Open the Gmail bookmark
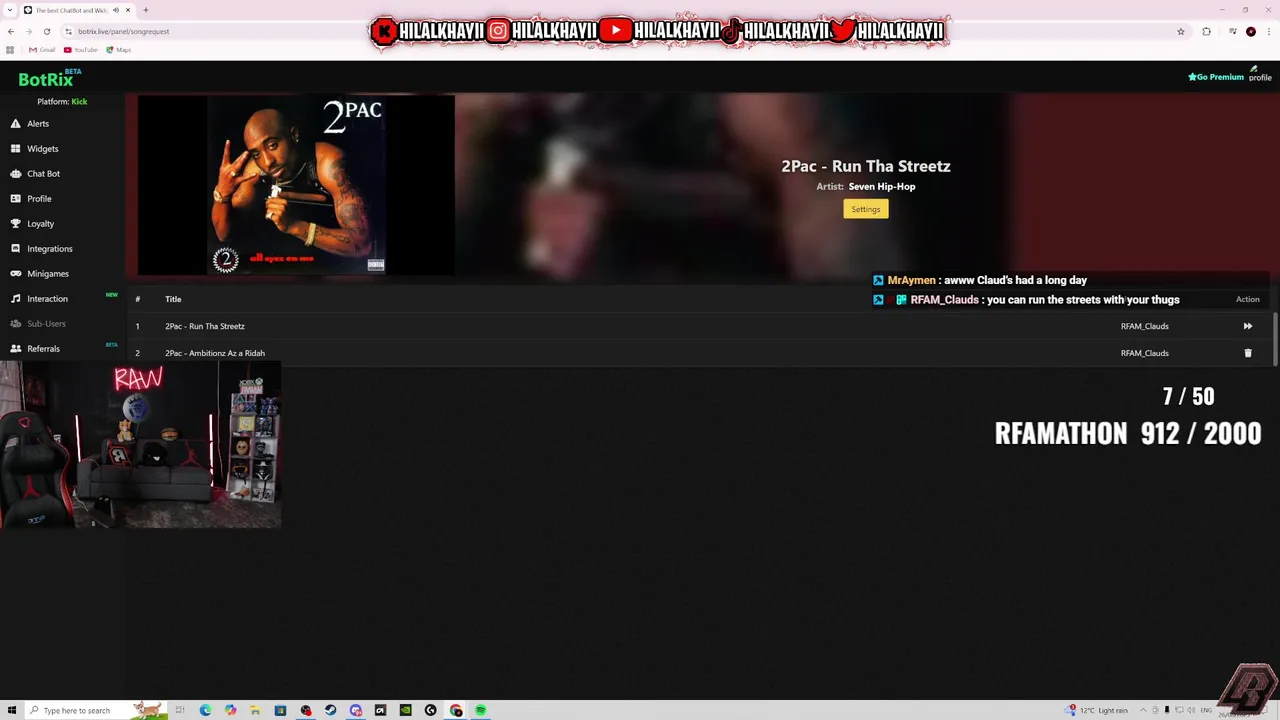The height and width of the screenshot is (720, 1280). (x=42, y=50)
